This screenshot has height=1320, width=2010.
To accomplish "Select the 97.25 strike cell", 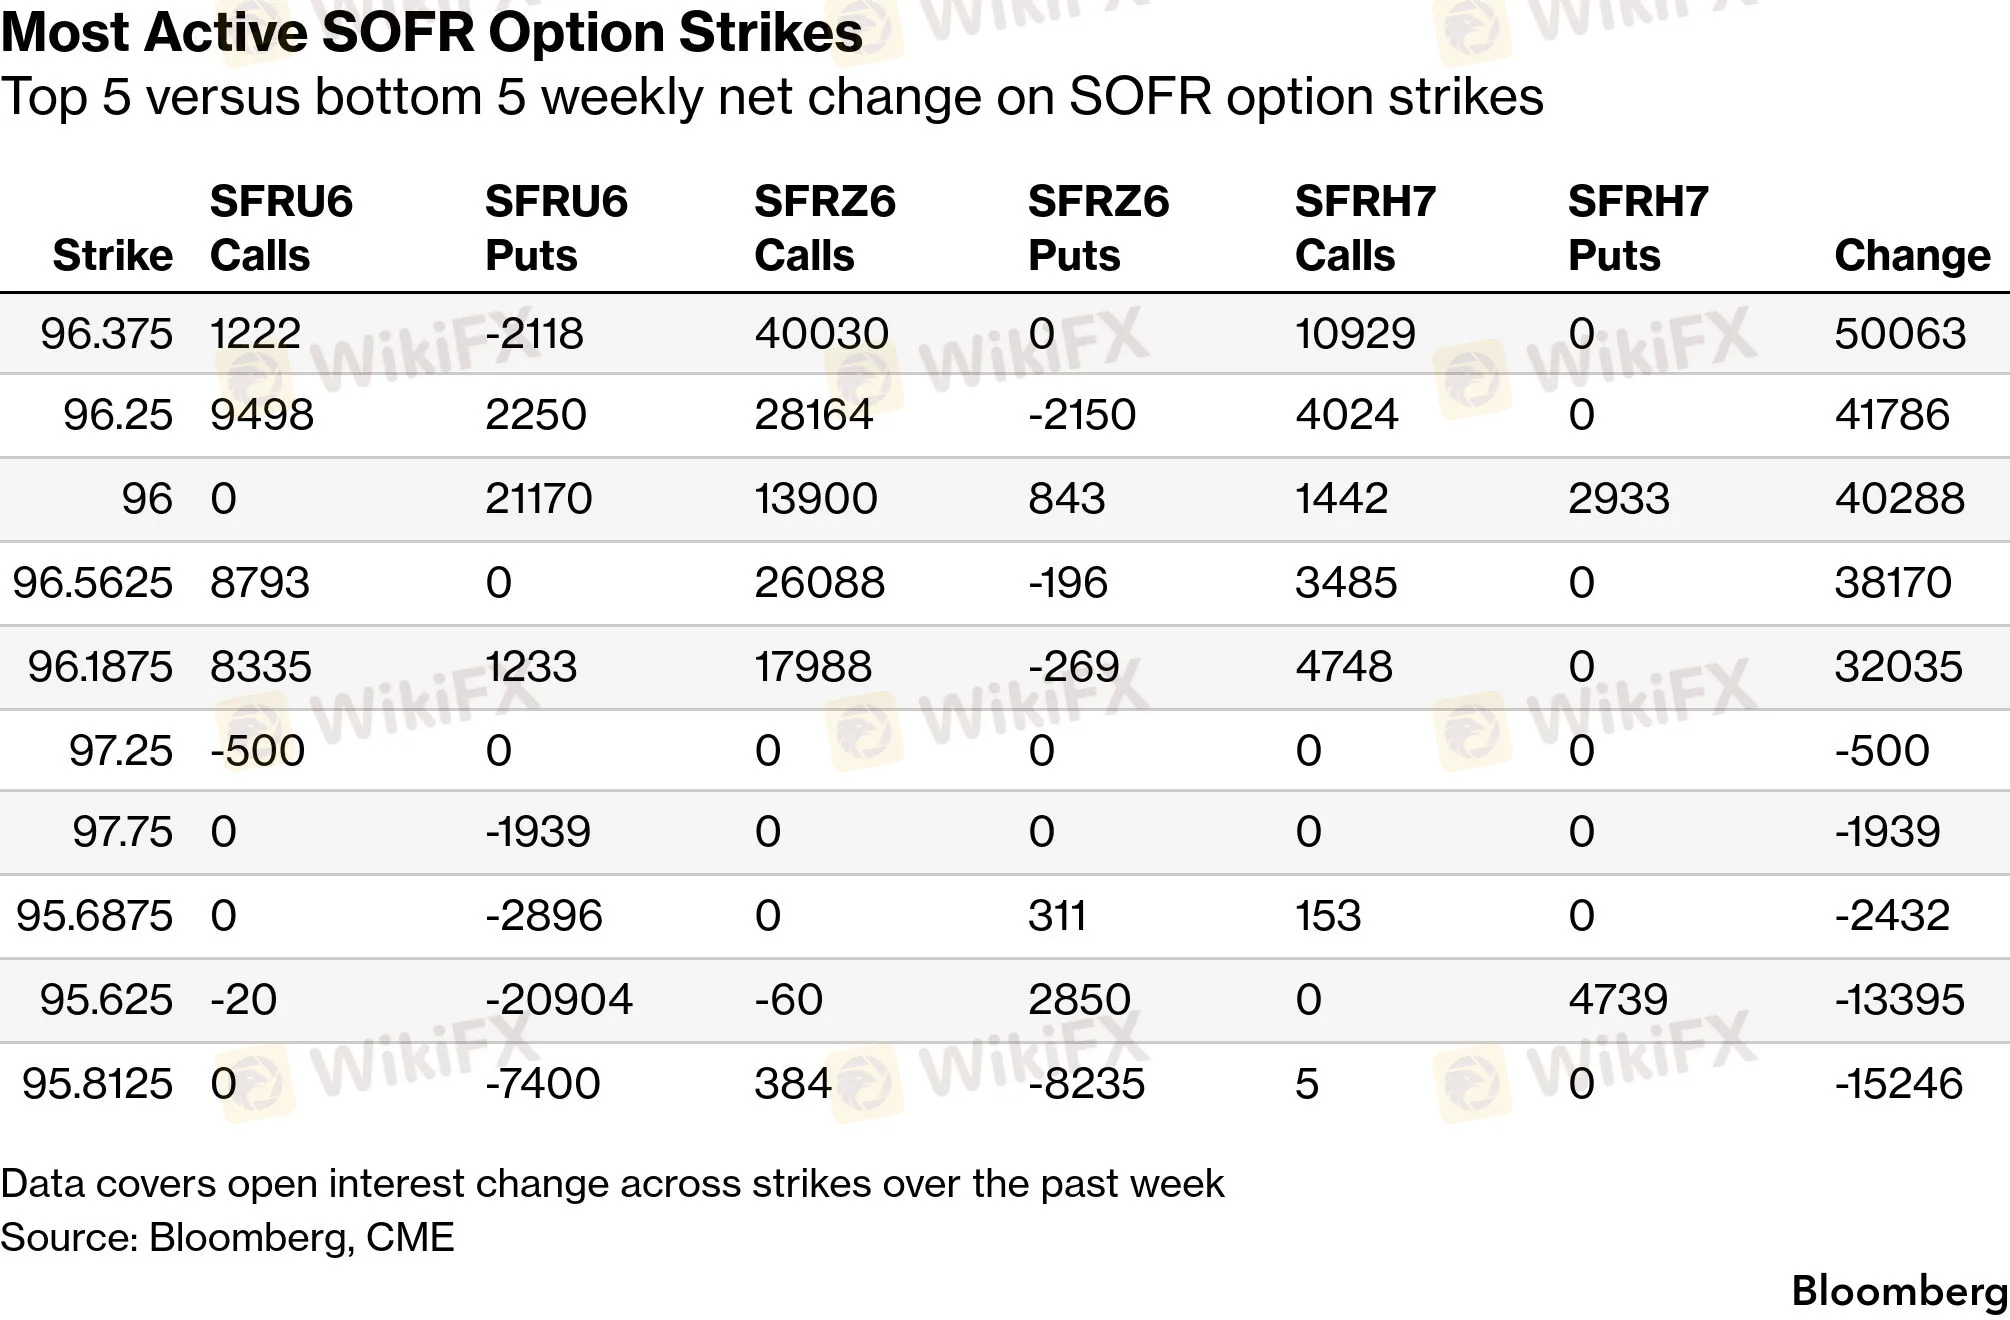I will click(x=120, y=750).
